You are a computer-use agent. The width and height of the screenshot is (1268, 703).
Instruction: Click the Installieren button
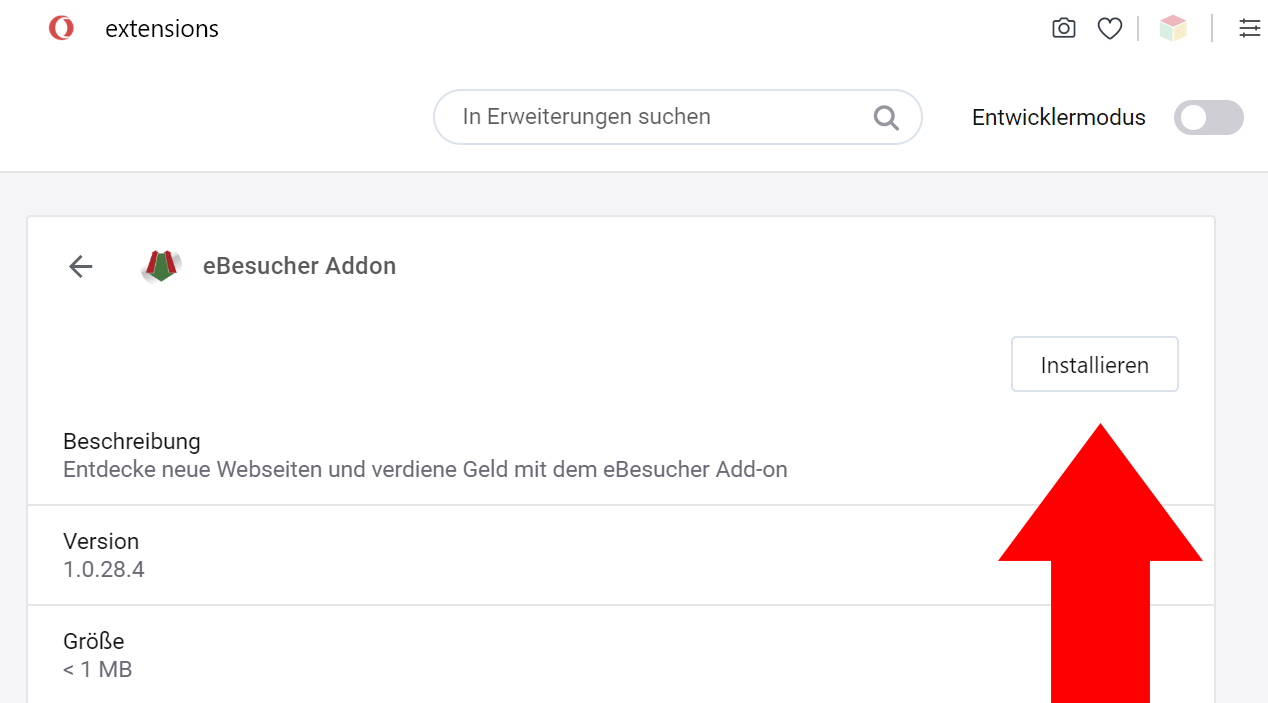coord(1095,364)
